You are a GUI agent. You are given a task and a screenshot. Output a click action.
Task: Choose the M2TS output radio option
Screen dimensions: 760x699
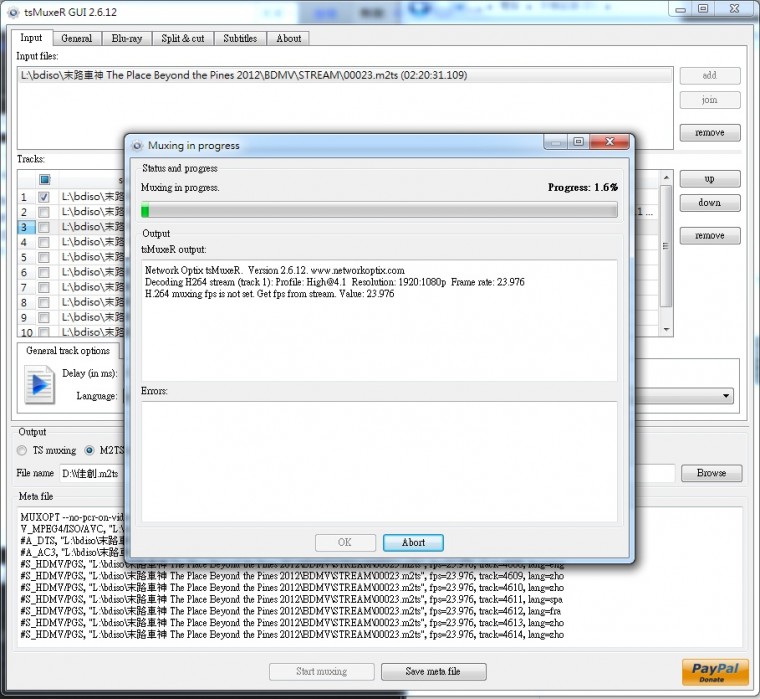click(90, 450)
